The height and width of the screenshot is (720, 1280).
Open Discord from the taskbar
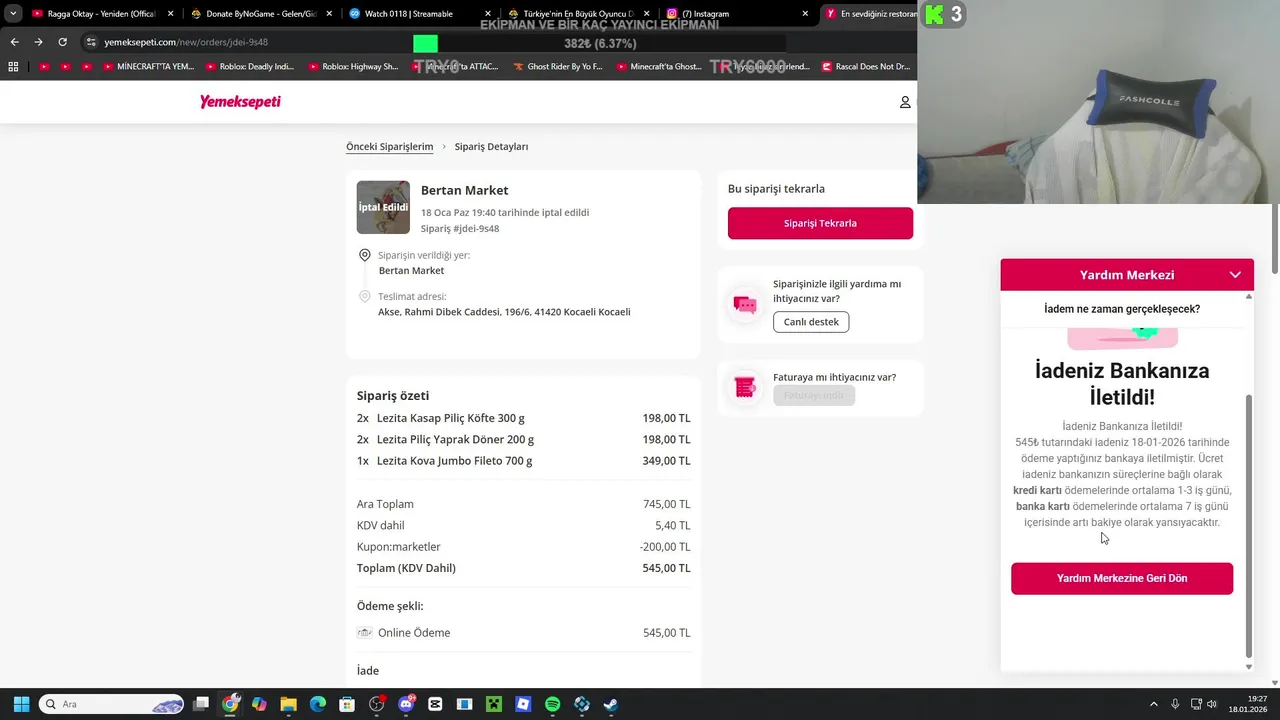tap(406, 704)
